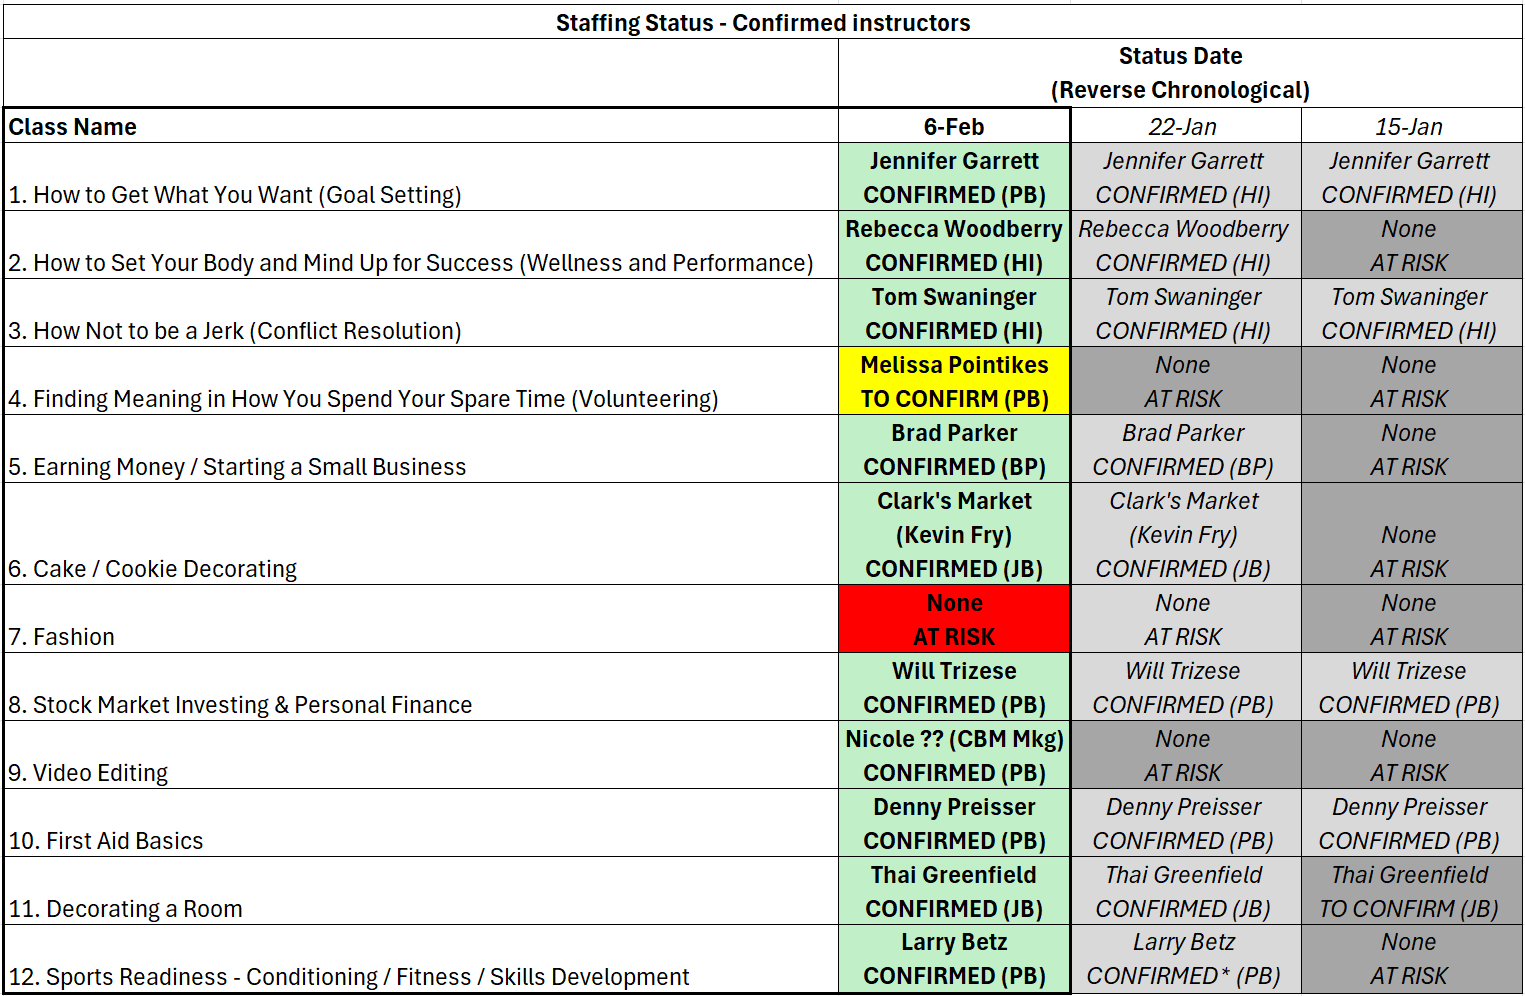Select Larry Betz CONFIRMED* (PB) cell
The width and height of the screenshot is (1525, 996).
click(1183, 959)
